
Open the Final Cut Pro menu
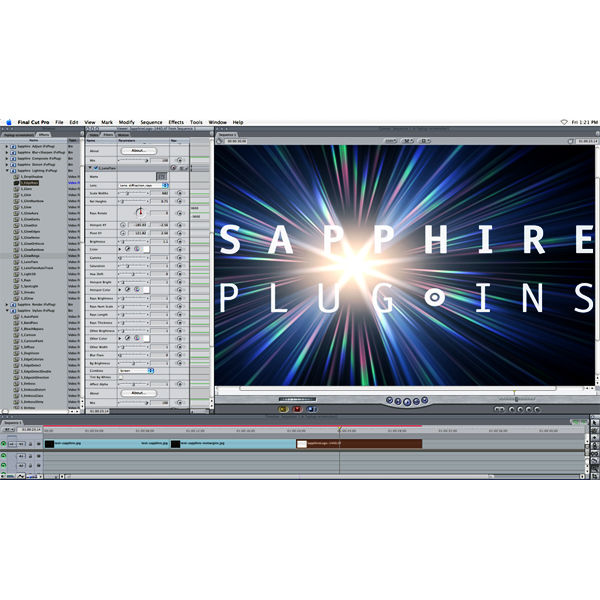tap(33, 122)
